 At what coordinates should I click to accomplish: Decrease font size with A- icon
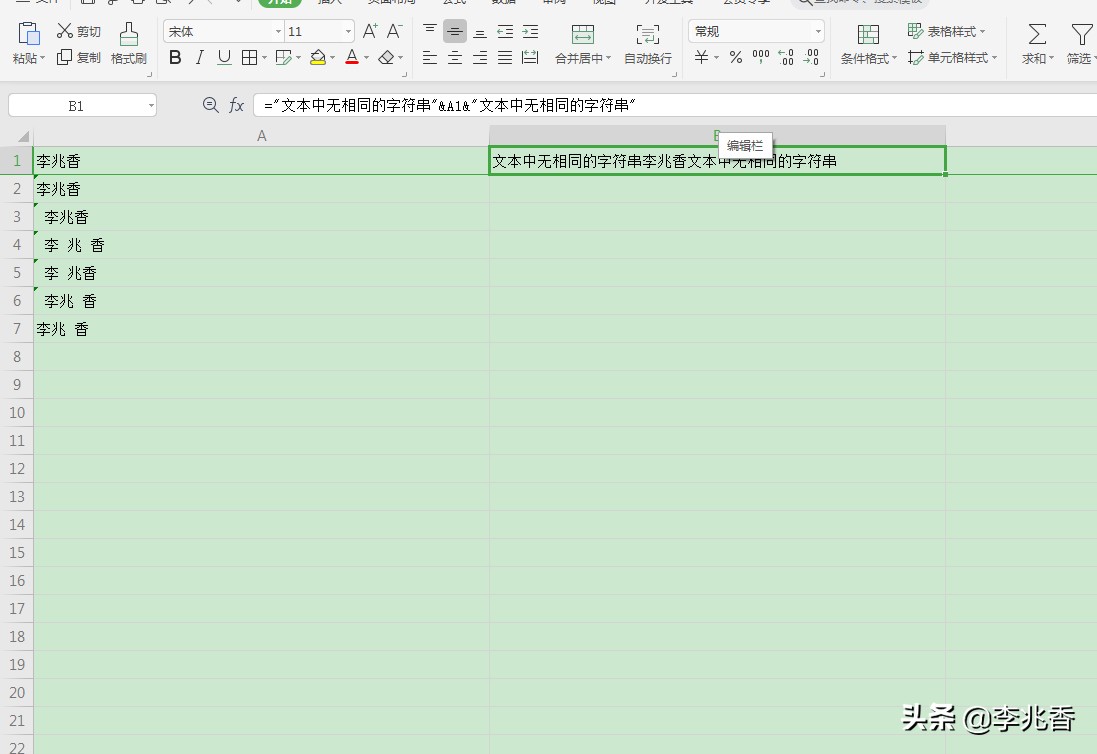coord(395,31)
